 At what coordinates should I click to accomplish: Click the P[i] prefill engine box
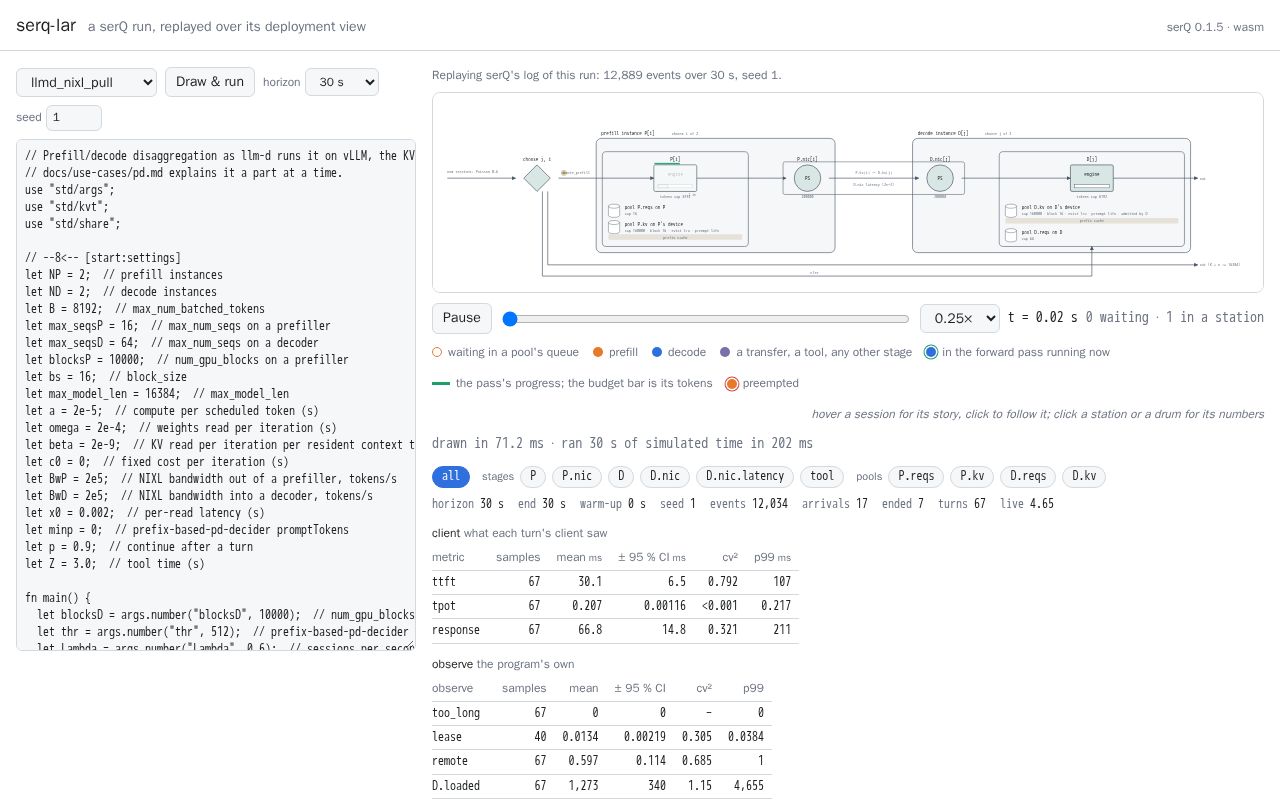pos(675,177)
